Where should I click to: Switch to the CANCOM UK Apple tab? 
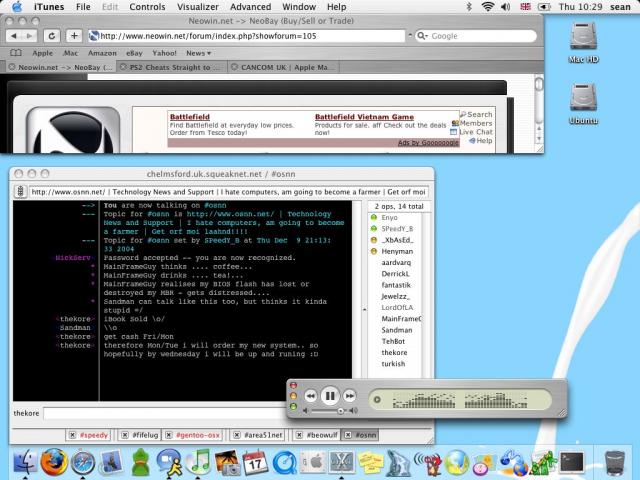(x=284, y=67)
